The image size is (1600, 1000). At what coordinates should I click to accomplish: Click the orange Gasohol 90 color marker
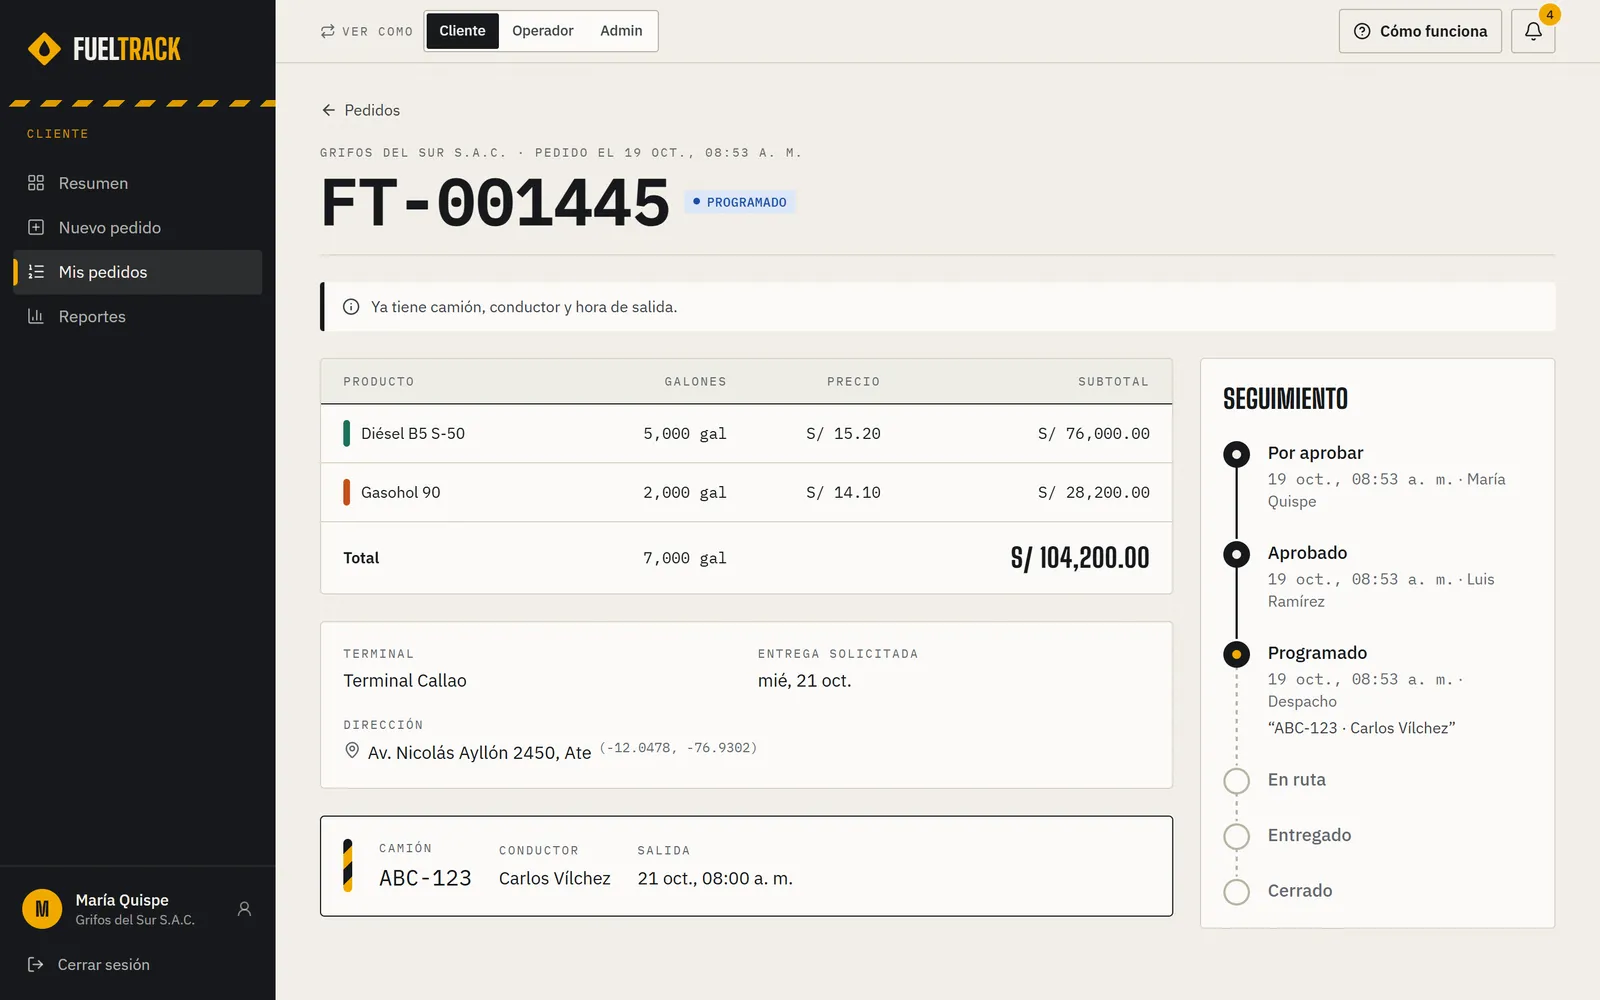(346, 492)
